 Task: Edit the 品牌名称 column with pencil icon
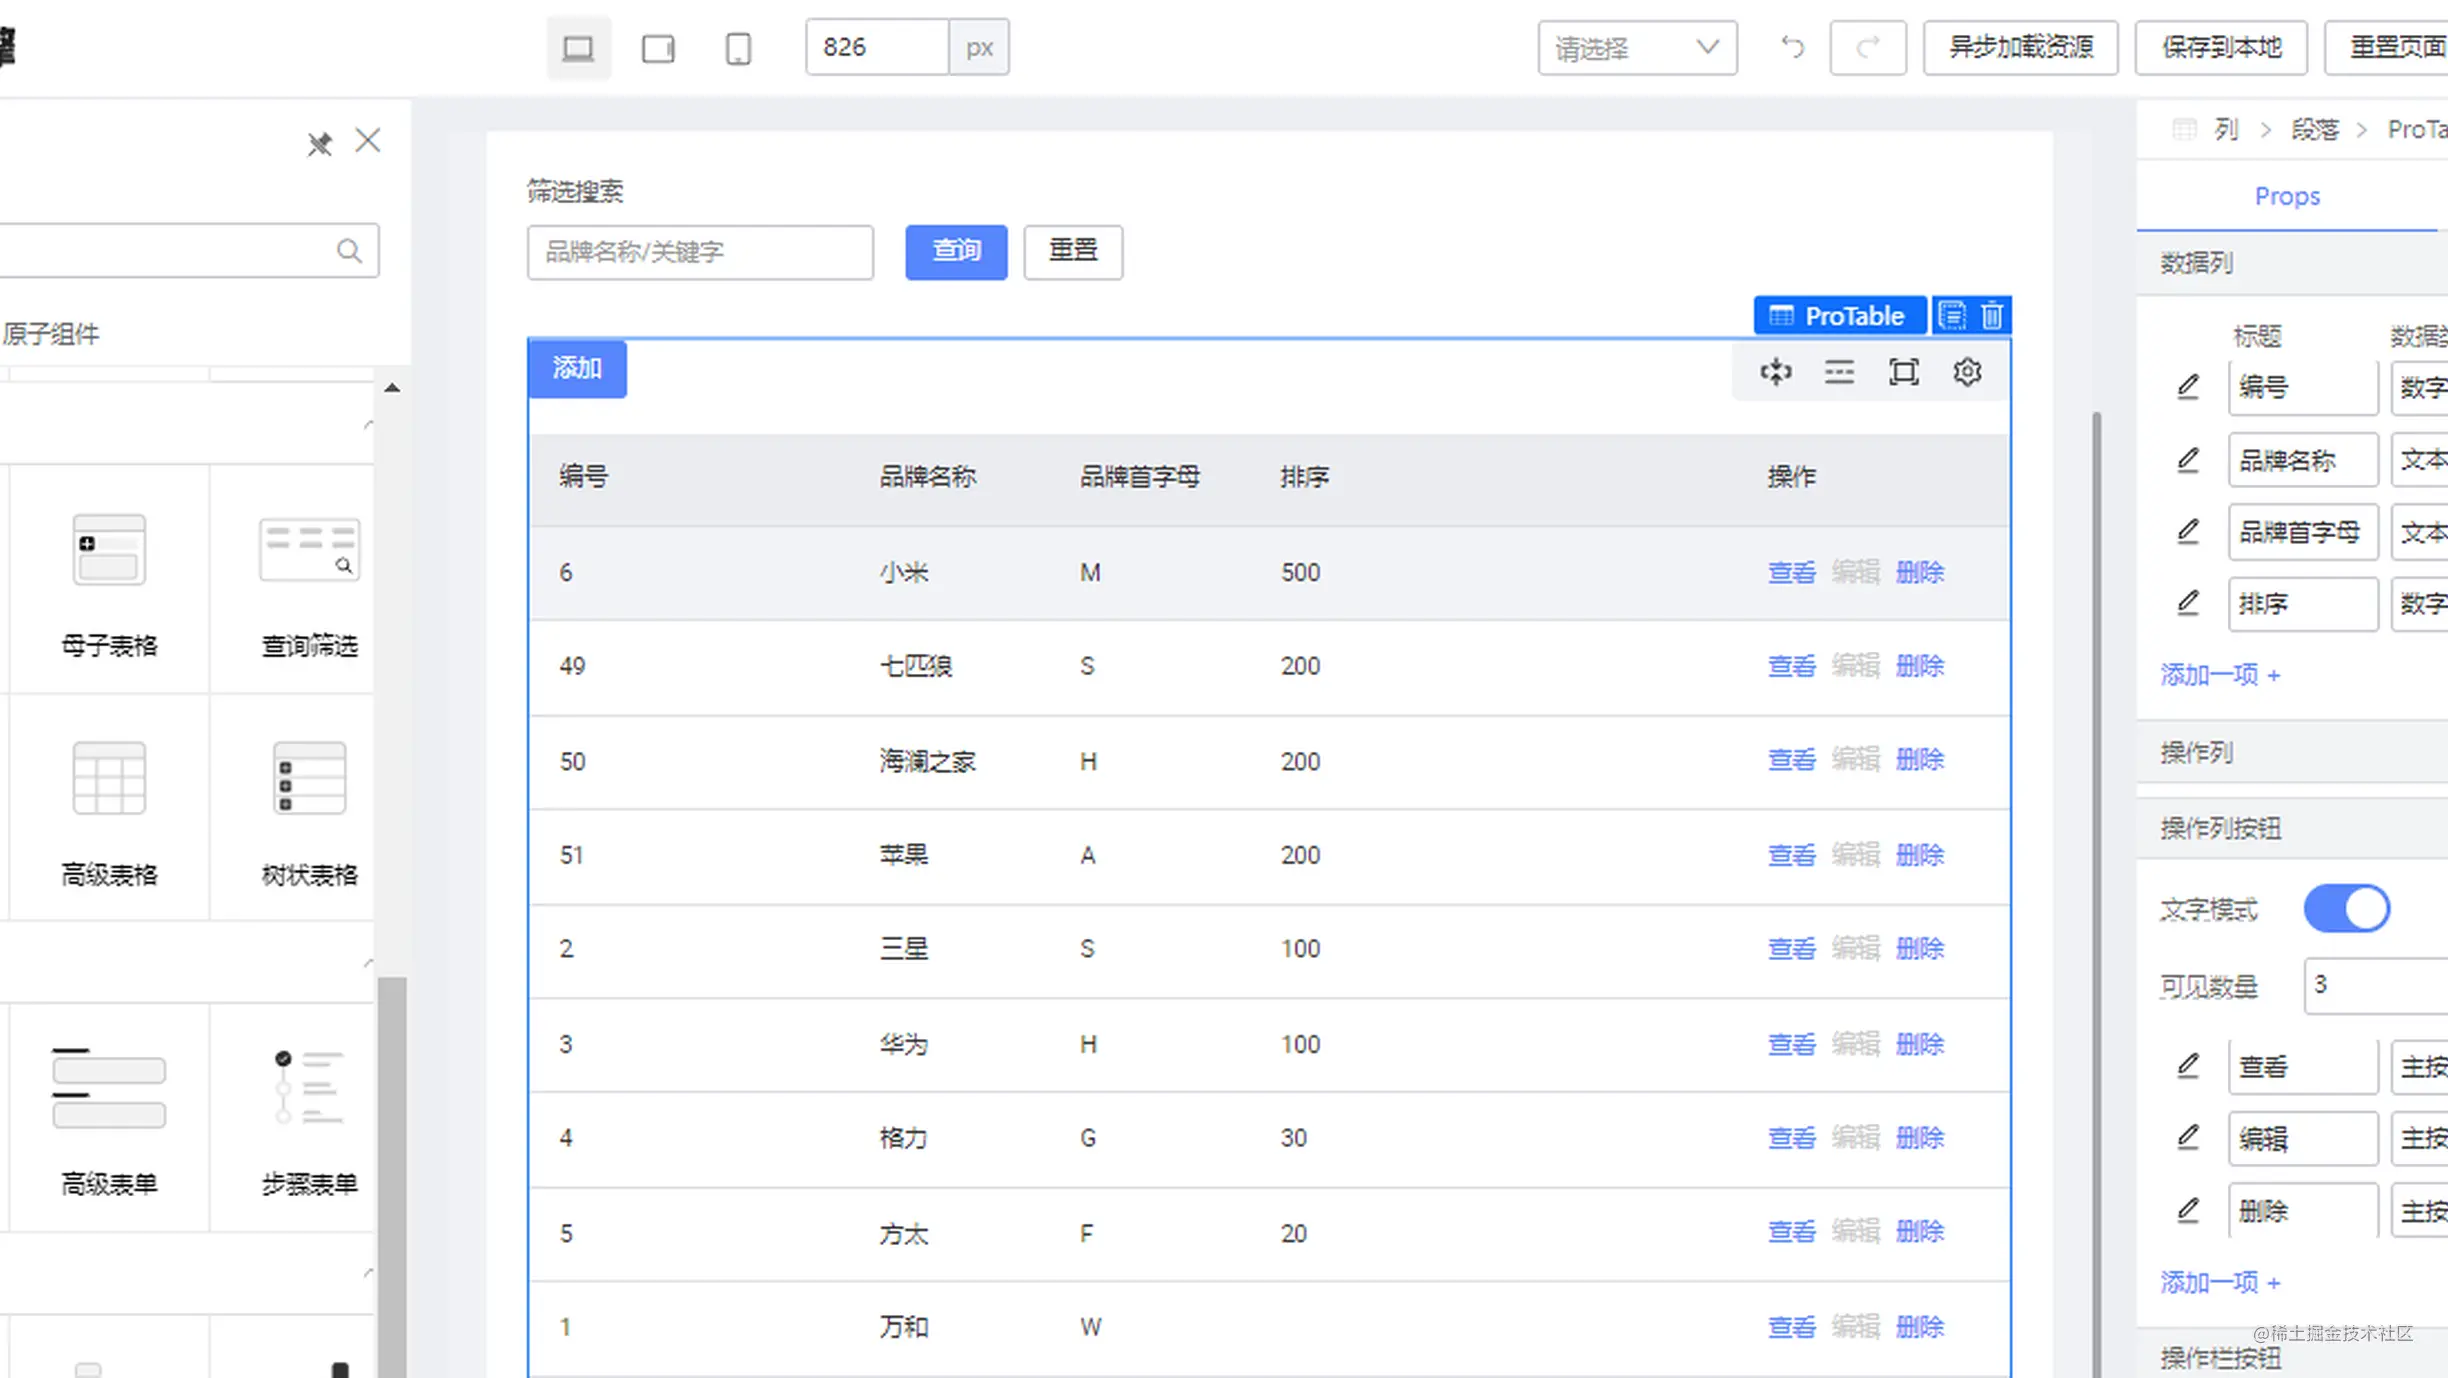point(2188,460)
